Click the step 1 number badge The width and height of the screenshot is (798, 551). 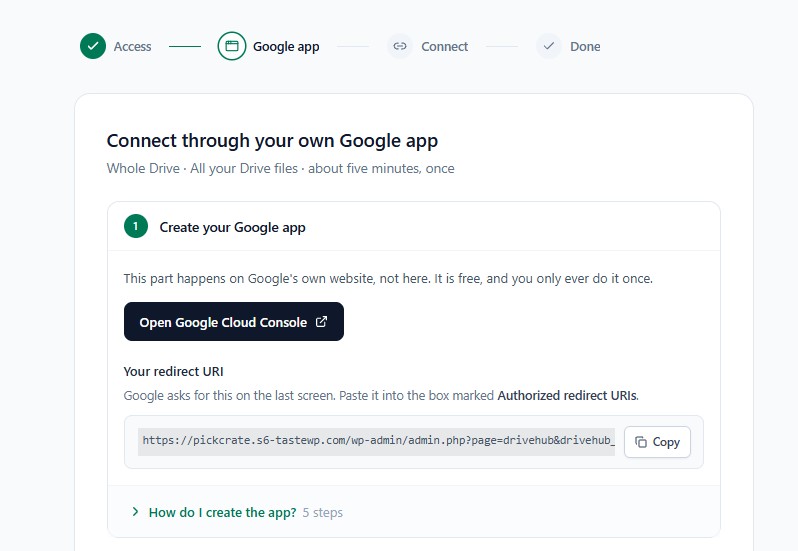pyautogui.click(x=136, y=226)
